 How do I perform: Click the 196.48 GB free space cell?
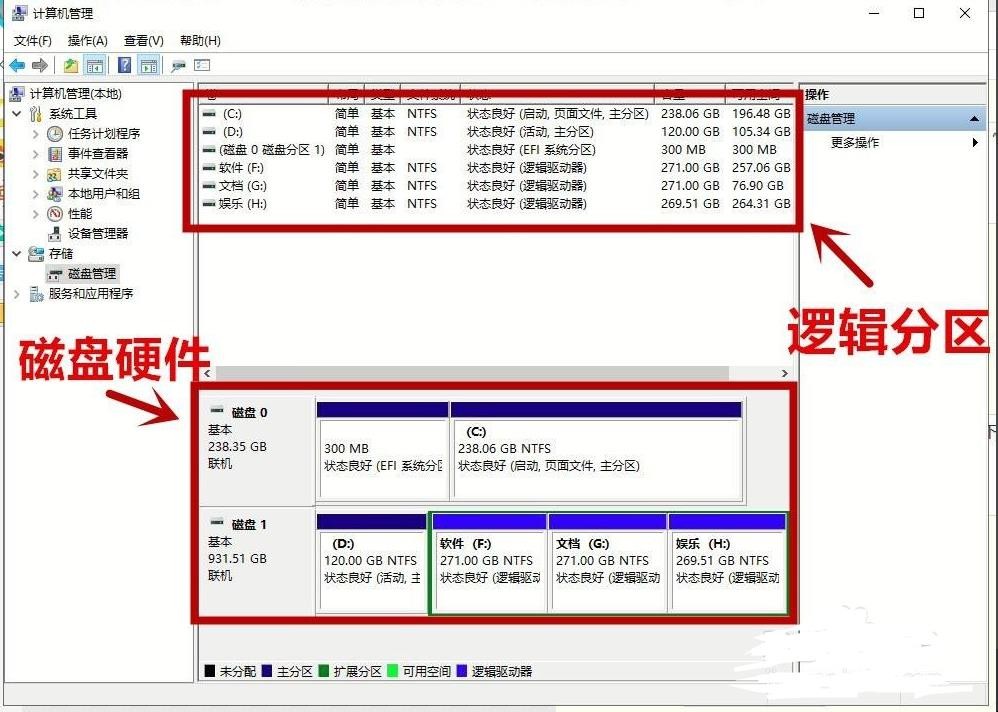[761, 114]
